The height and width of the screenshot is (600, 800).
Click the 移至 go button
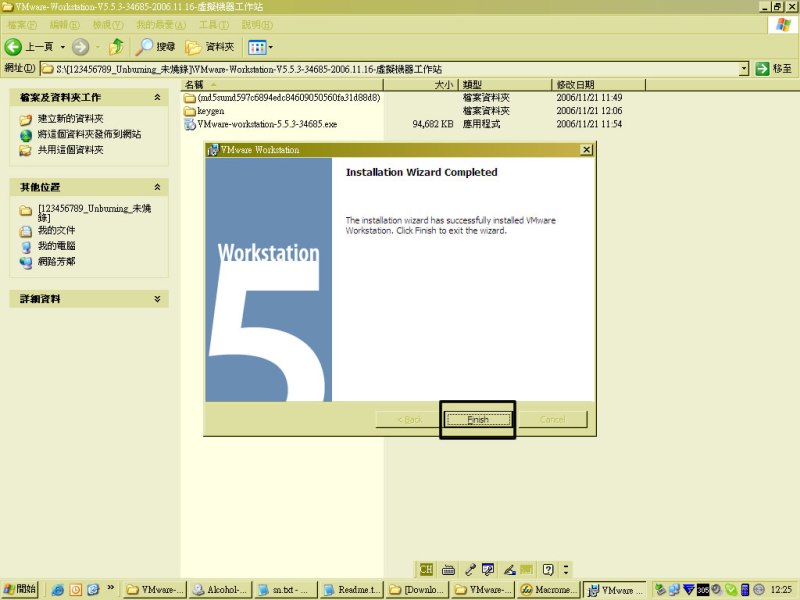click(774, 69)
